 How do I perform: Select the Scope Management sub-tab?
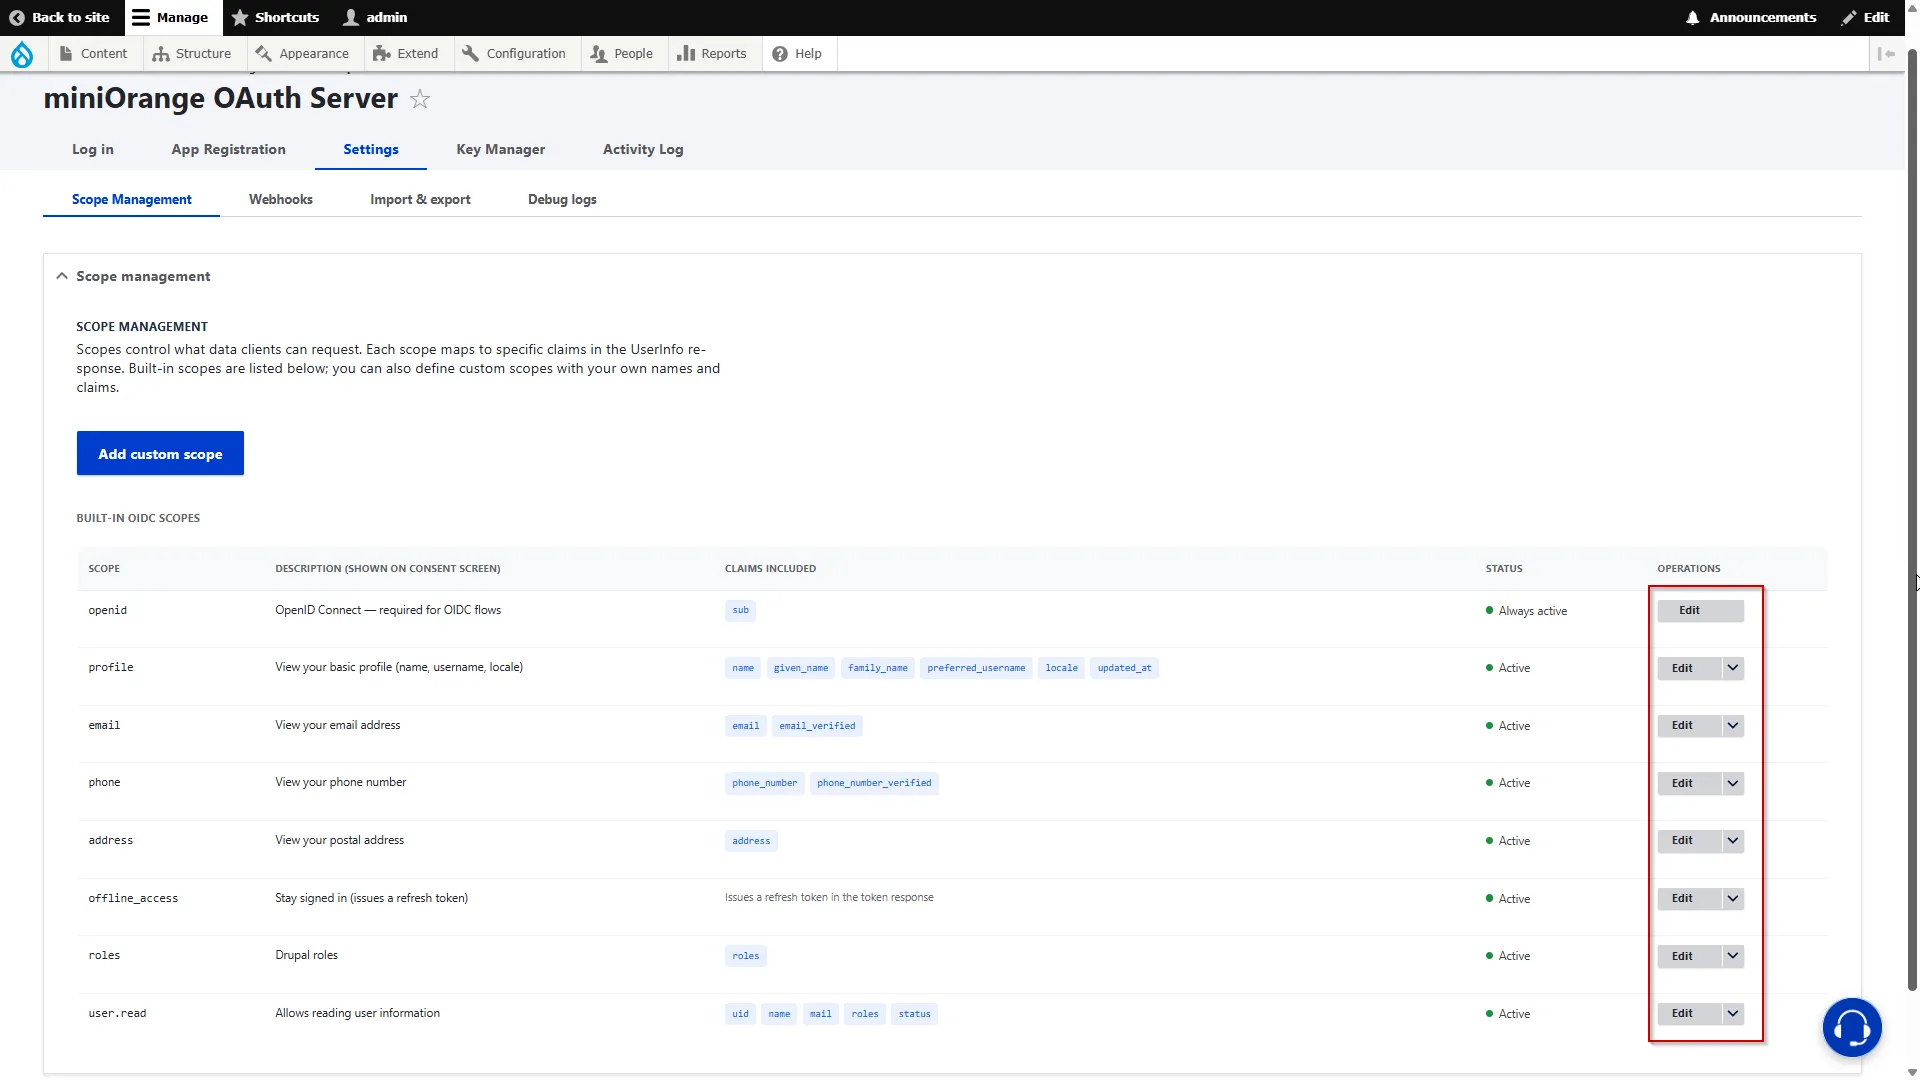[132, 199]
